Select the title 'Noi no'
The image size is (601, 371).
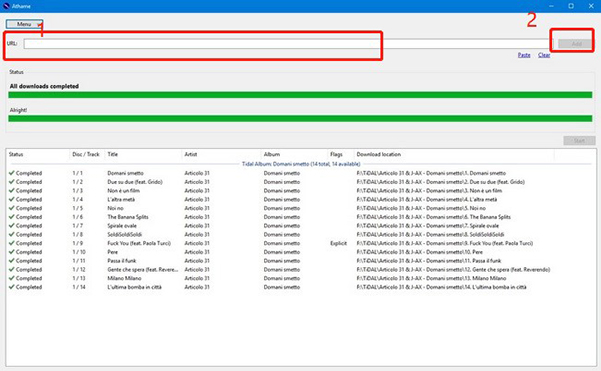[115, 208]
